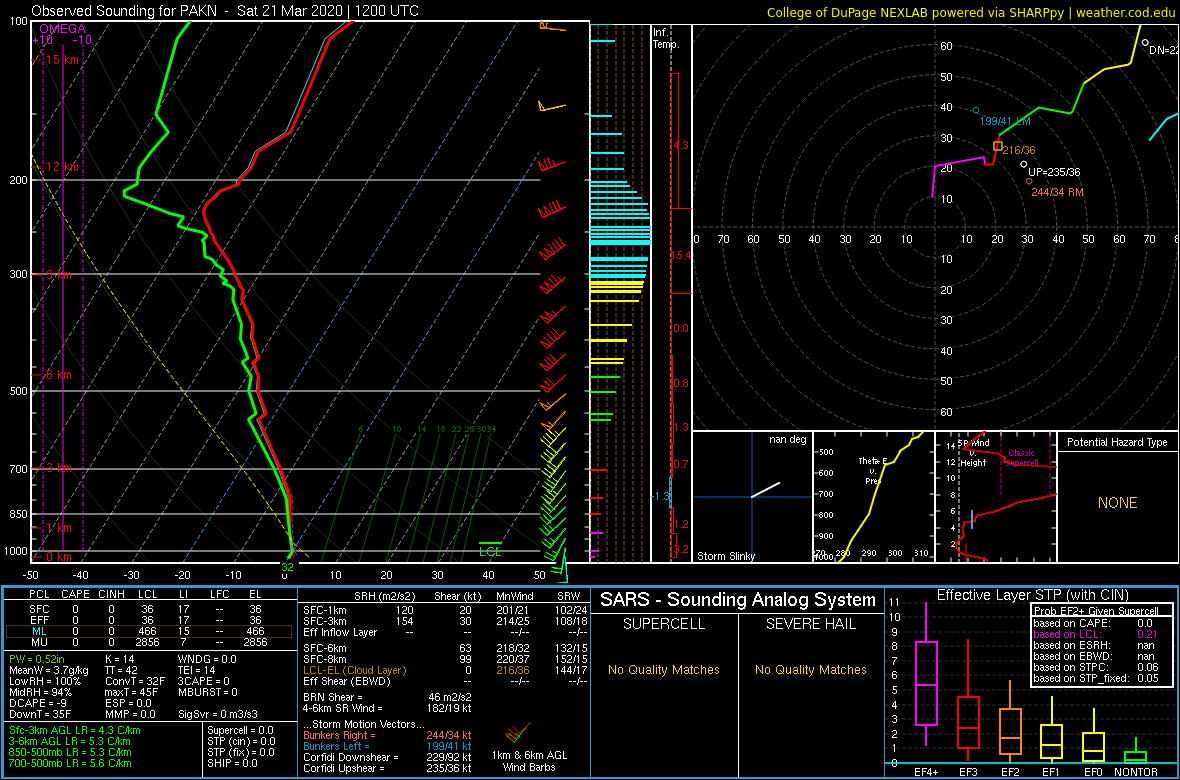The height and width of the screenshot is (780, 1180).
Task: Click the Effective Layer STP (with CIN) title
Action: click(x=1031, y=595)
